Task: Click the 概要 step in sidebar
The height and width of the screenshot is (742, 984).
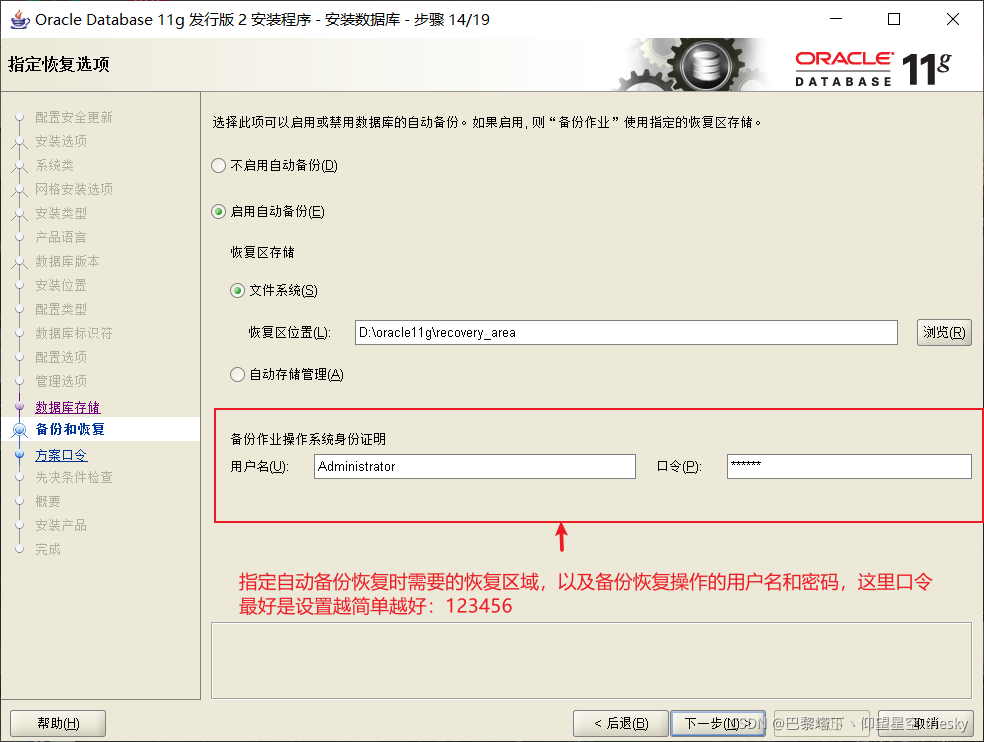Action: coord(48,501)
